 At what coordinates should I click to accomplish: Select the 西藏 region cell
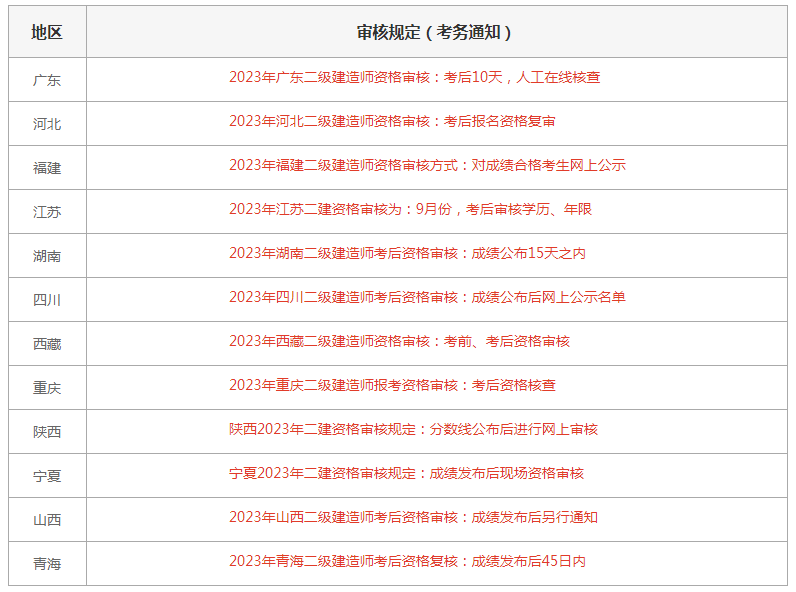click(x=47, y=344)
